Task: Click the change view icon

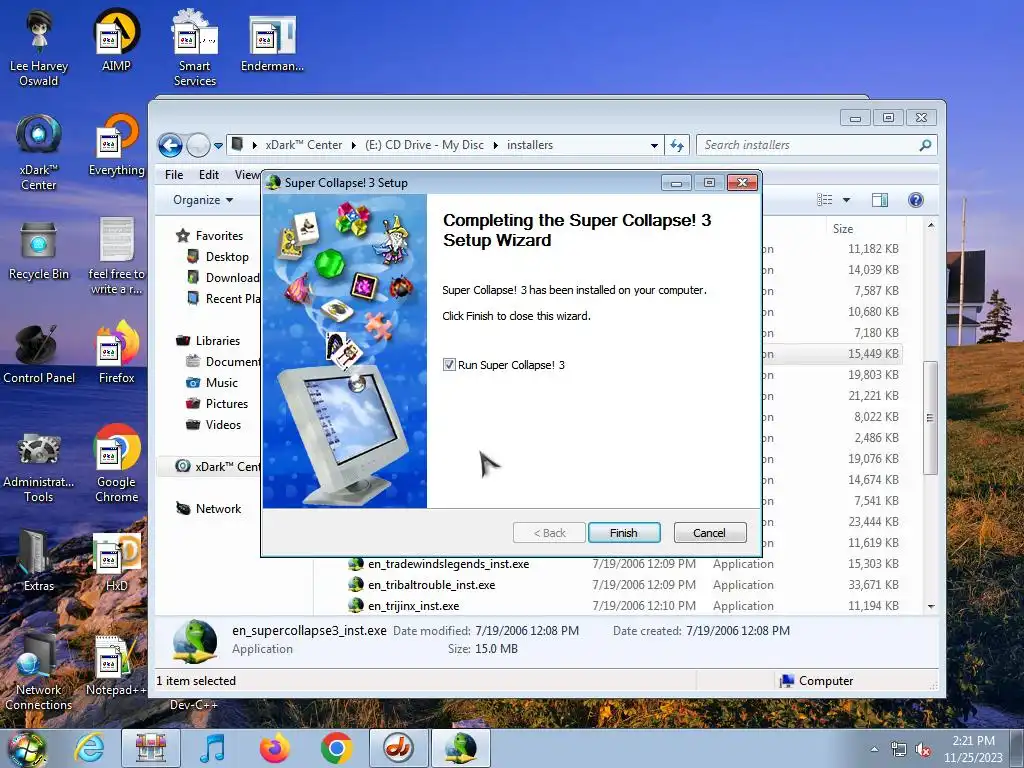Action: (x=825, y=200)
